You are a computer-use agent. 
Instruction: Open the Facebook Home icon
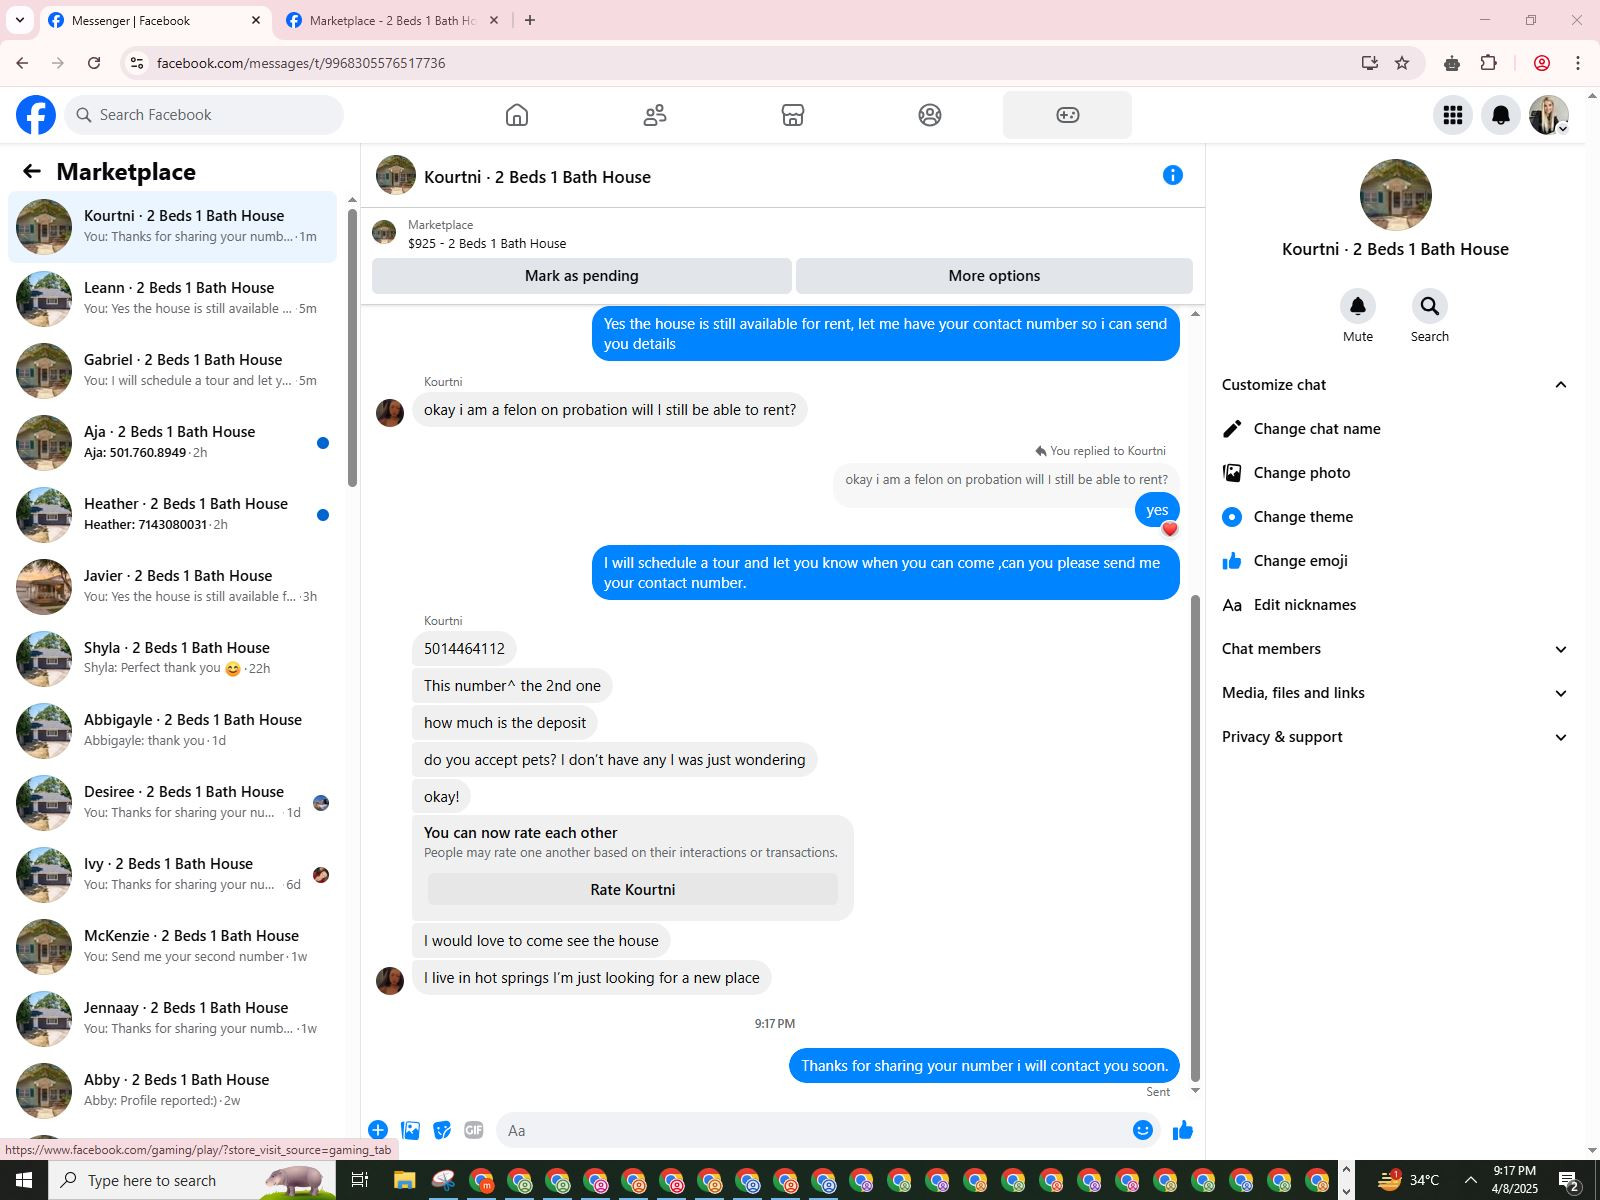517,115
